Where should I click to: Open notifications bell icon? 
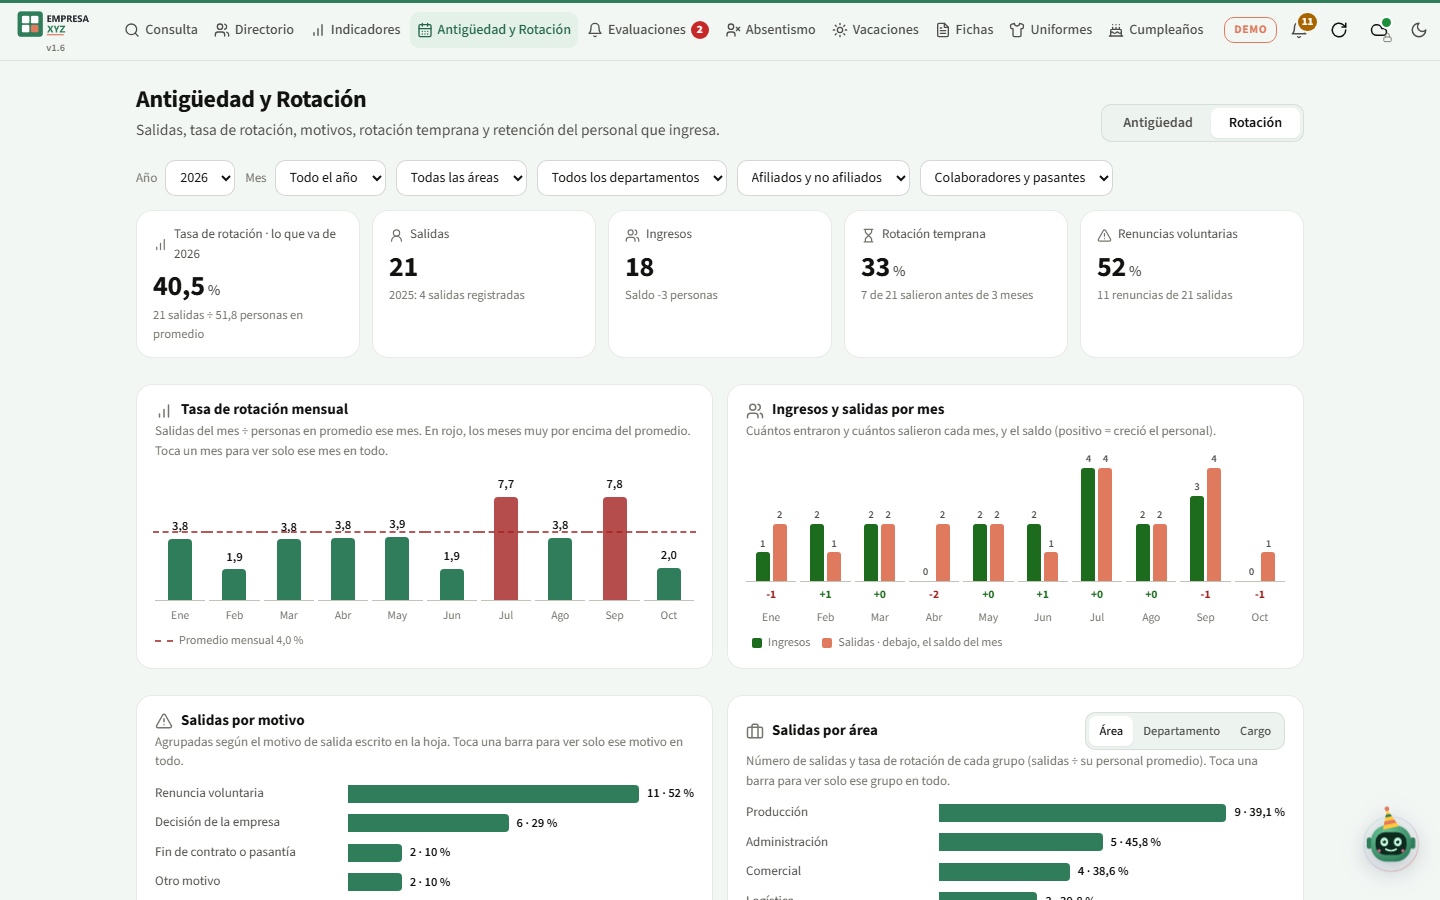(x=1299, y=30)
